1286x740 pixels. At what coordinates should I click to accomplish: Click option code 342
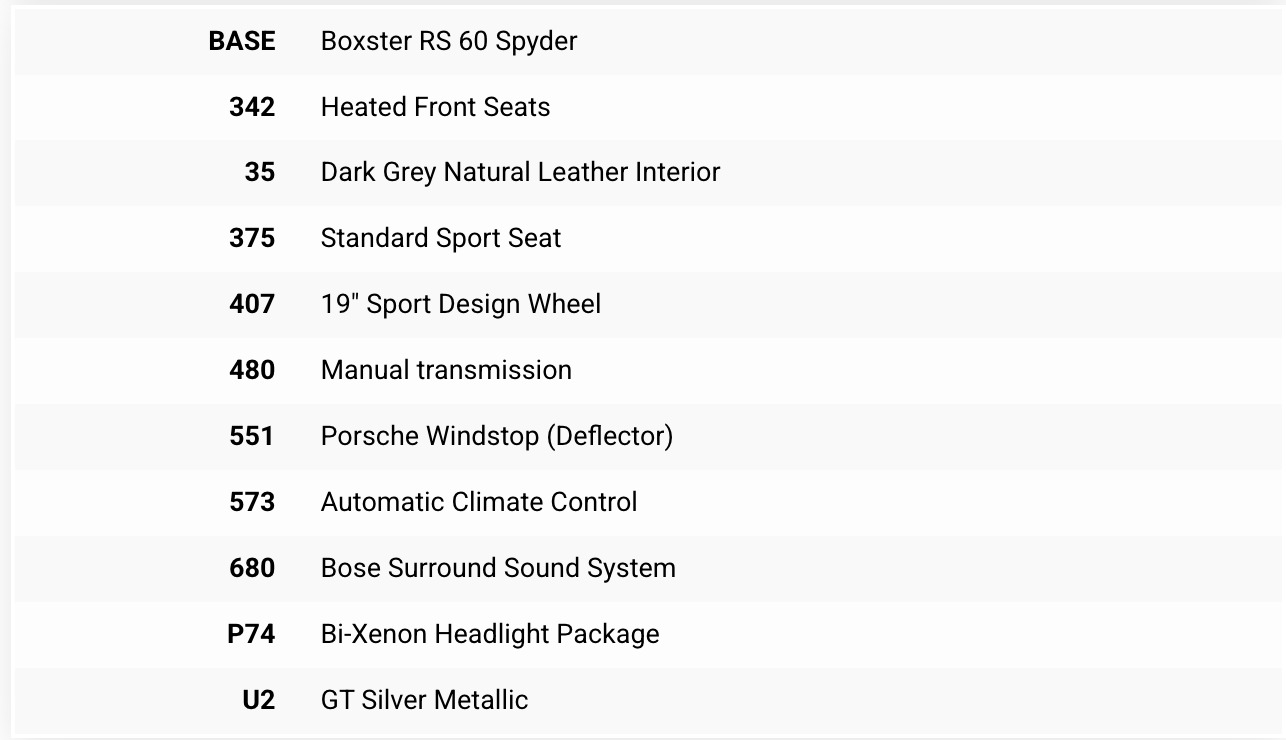tap(252, 107)
